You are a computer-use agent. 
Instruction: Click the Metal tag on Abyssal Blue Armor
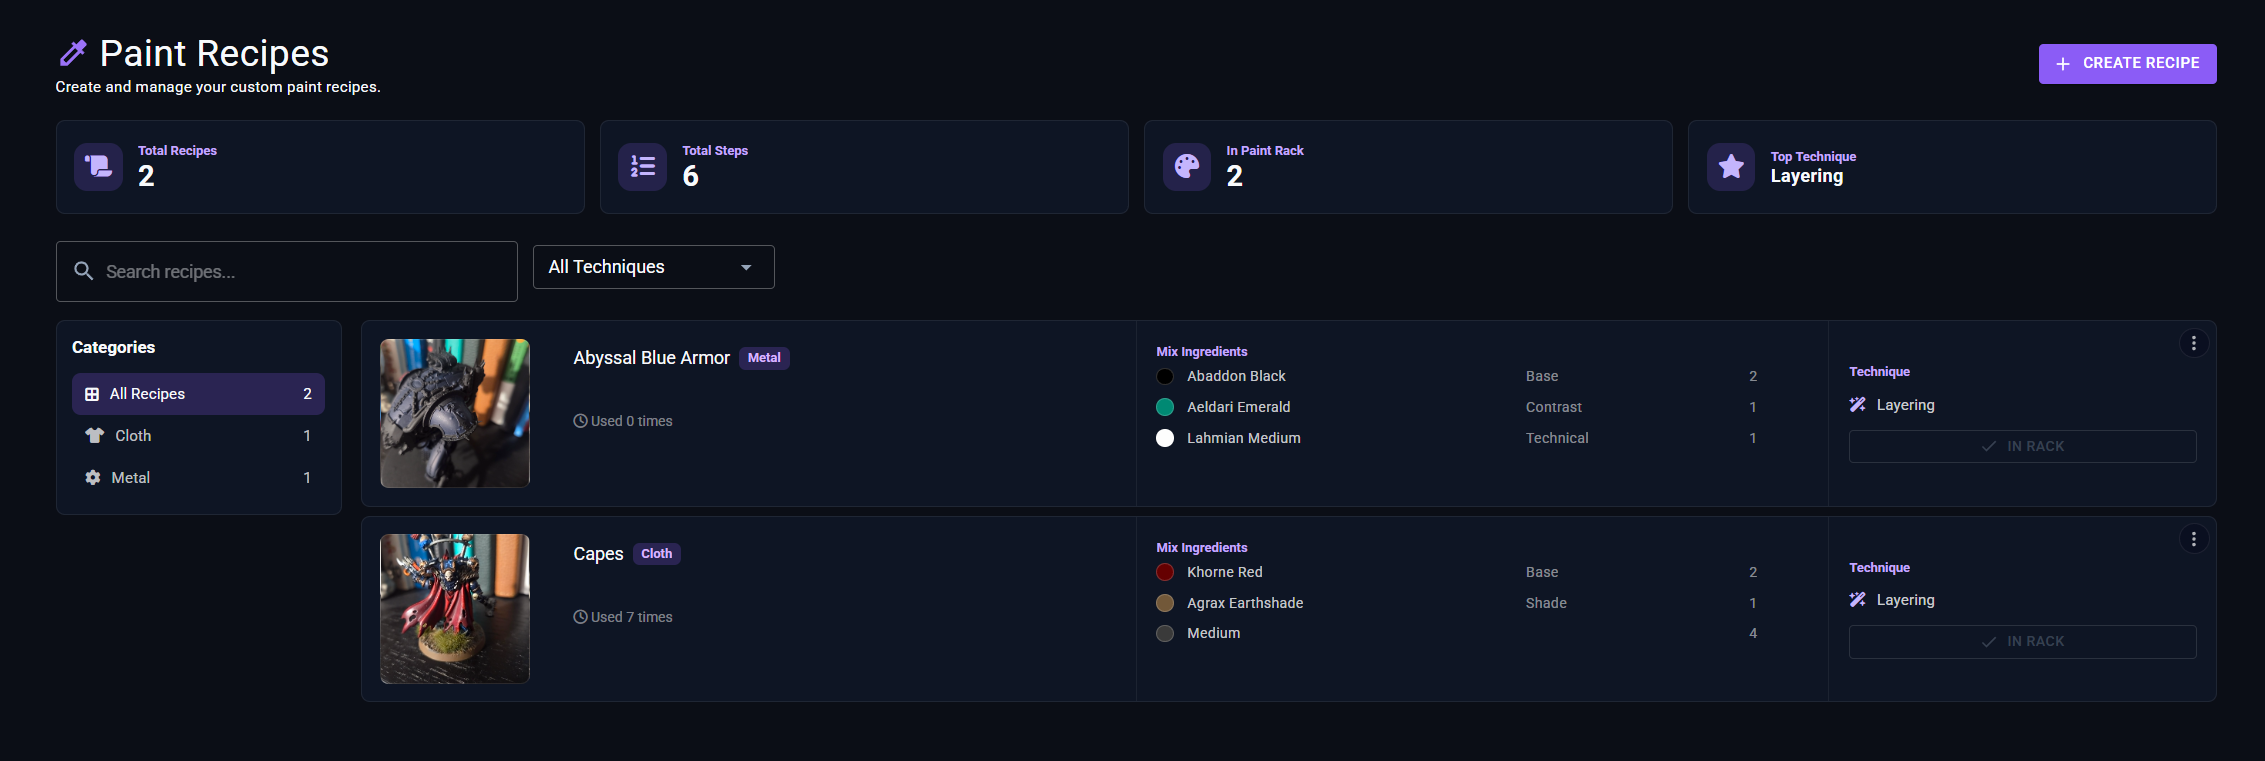coord(764,358)
